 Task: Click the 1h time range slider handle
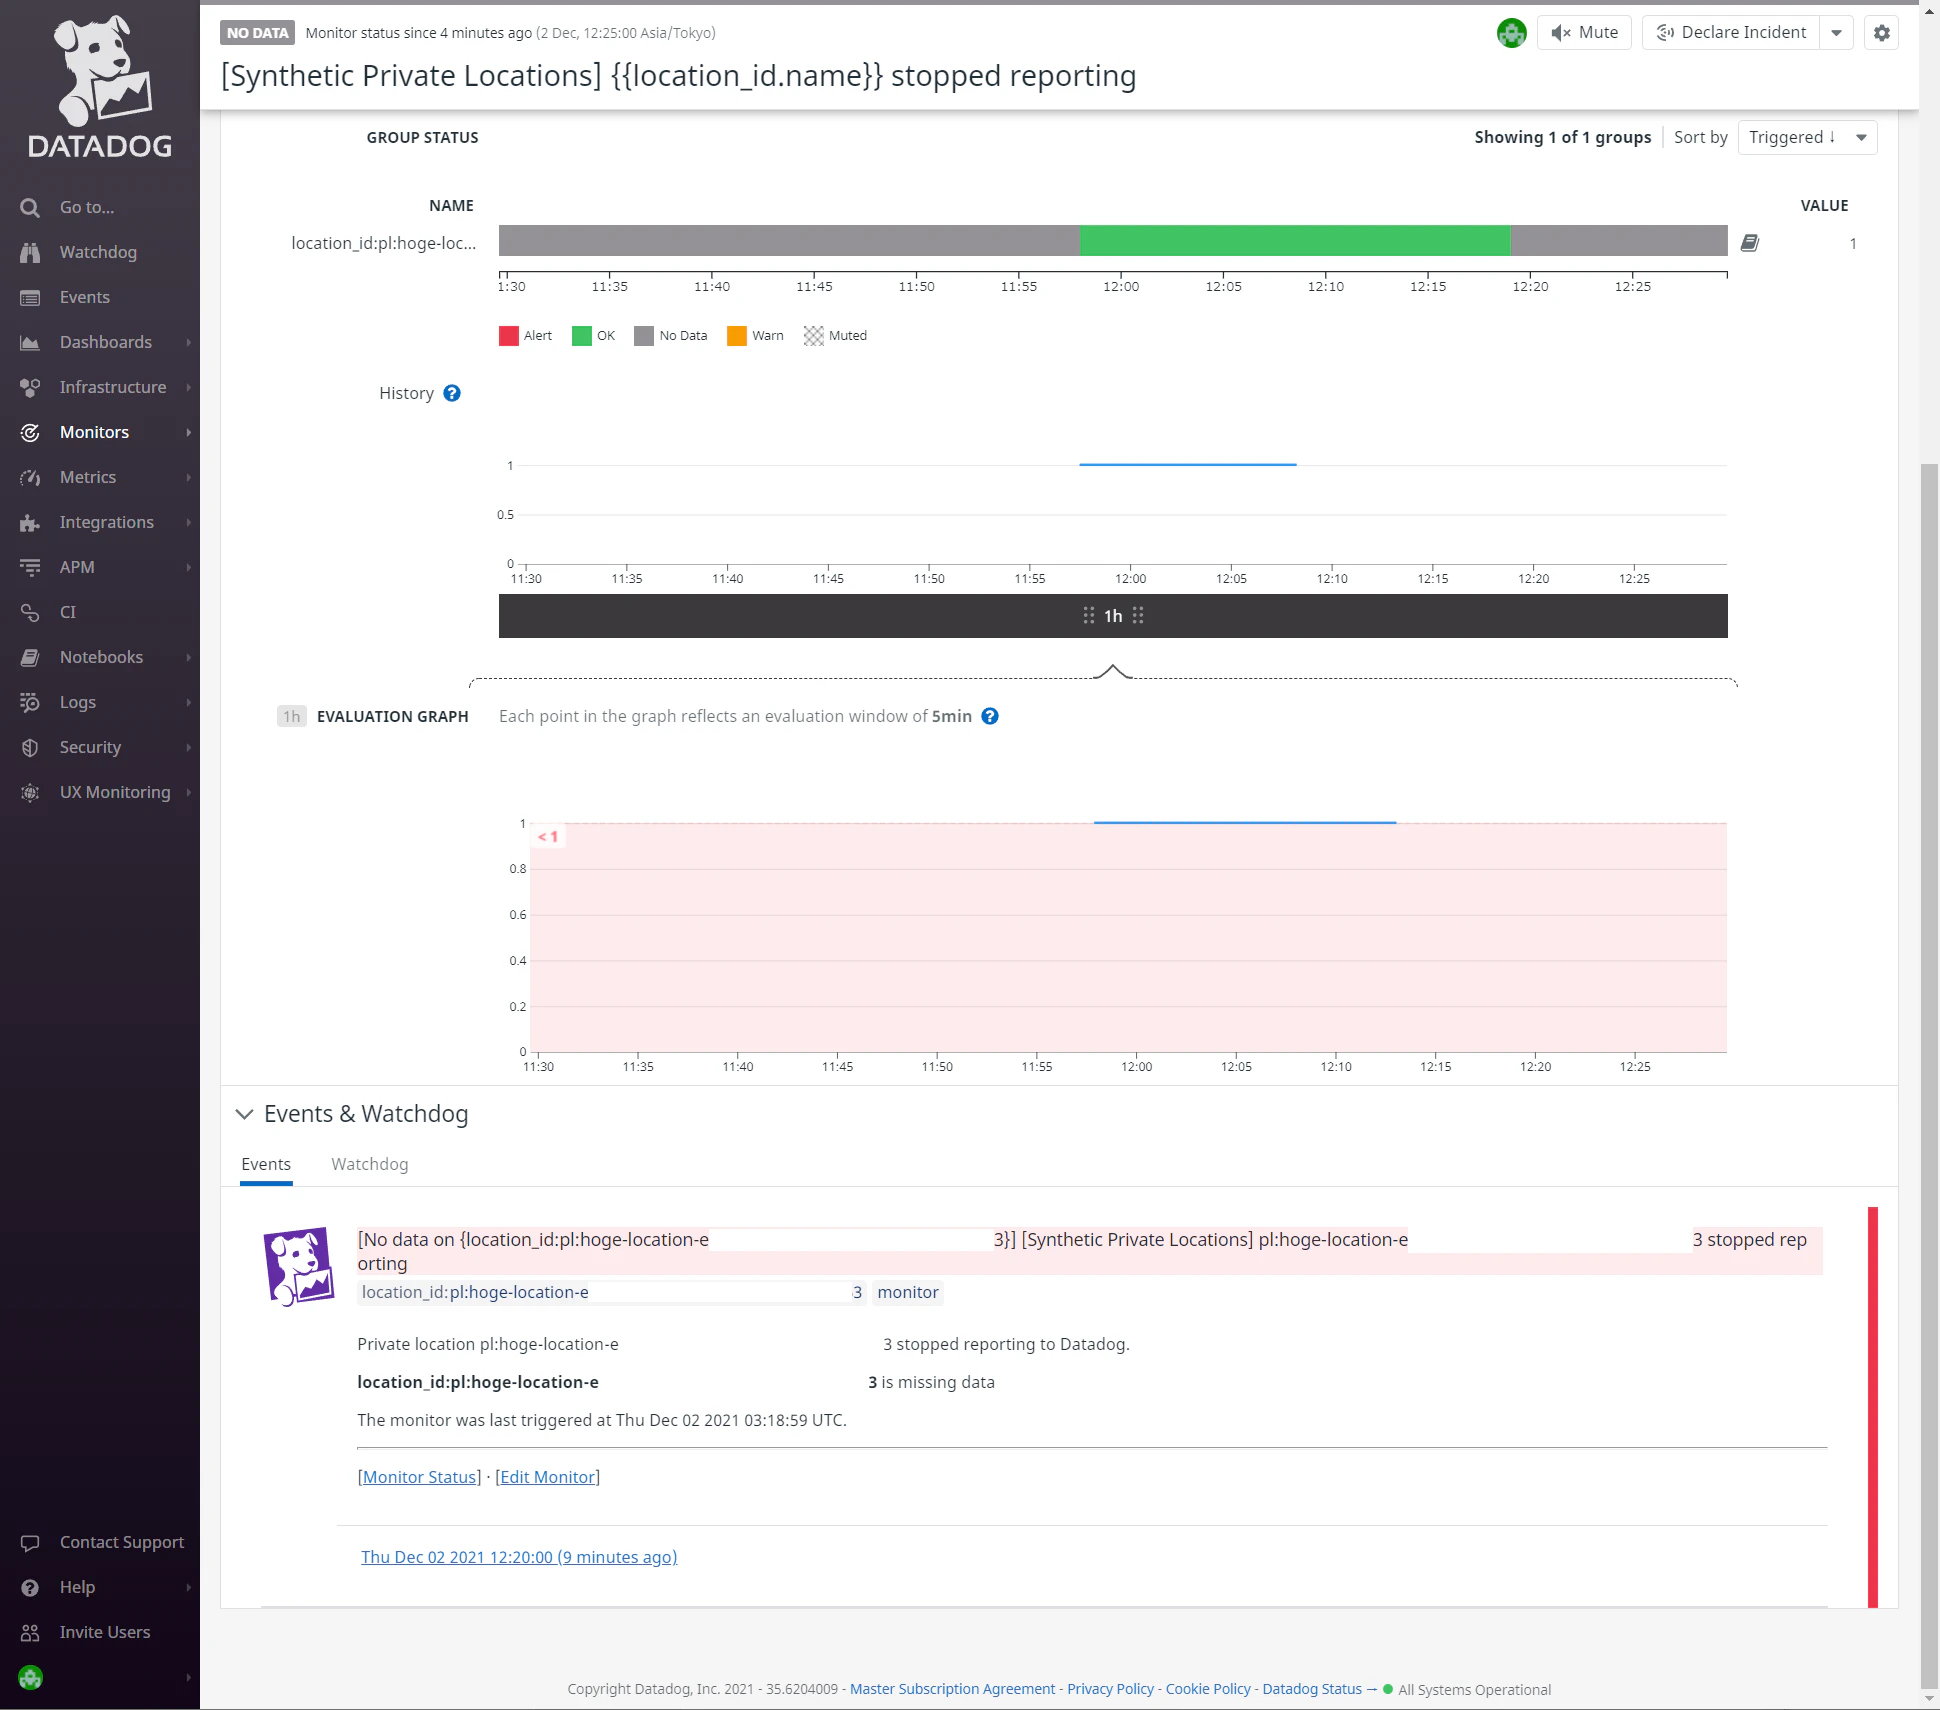point(1113,616)
